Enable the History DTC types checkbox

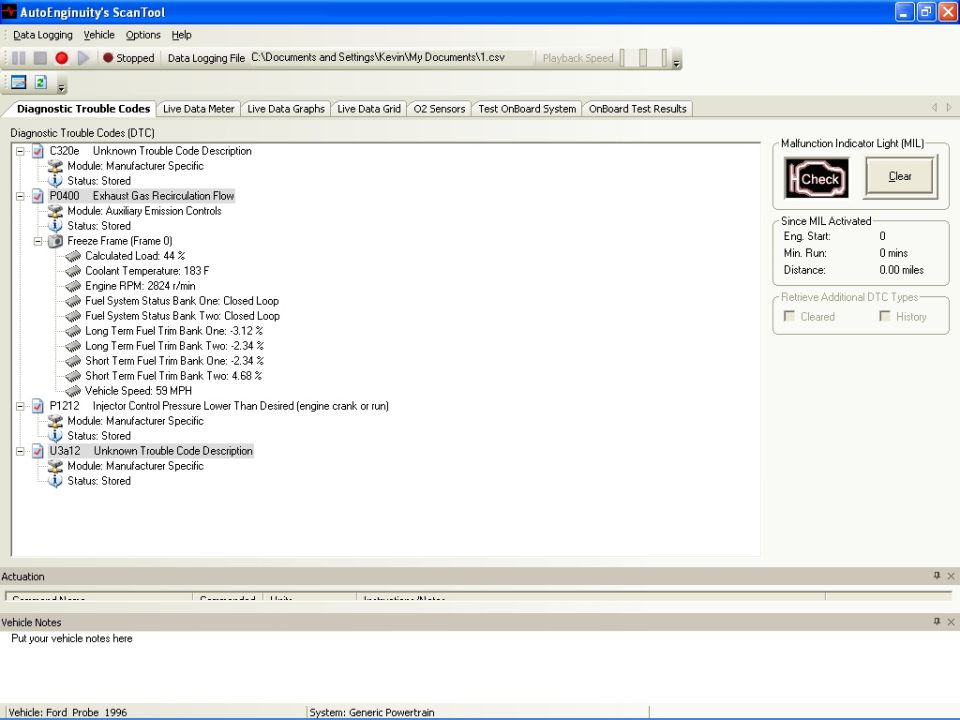885,316
